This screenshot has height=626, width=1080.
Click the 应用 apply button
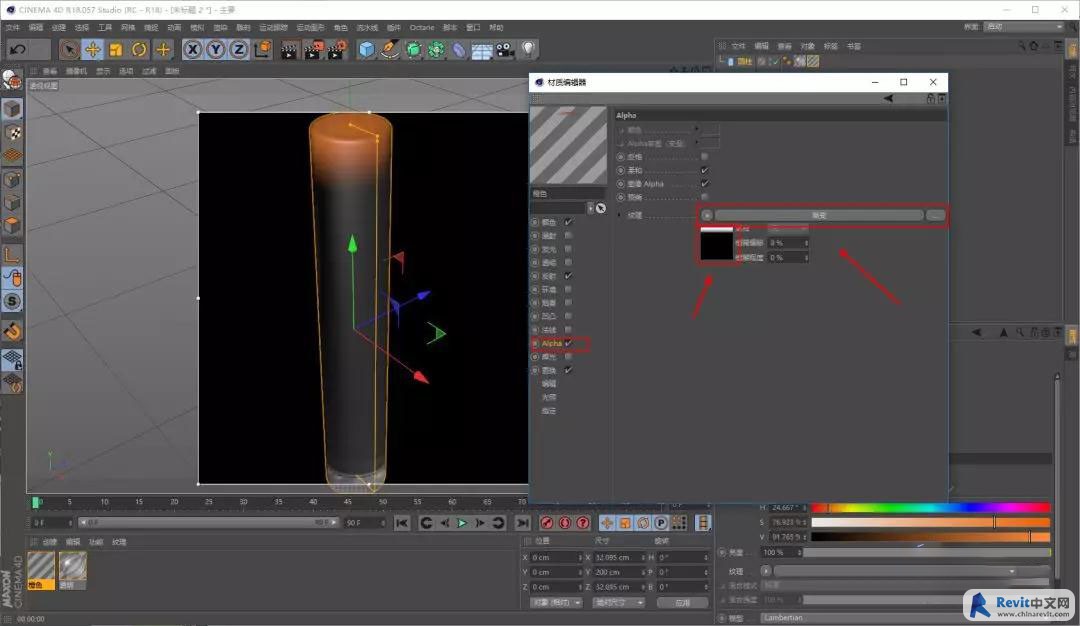(x=682, y=603)
